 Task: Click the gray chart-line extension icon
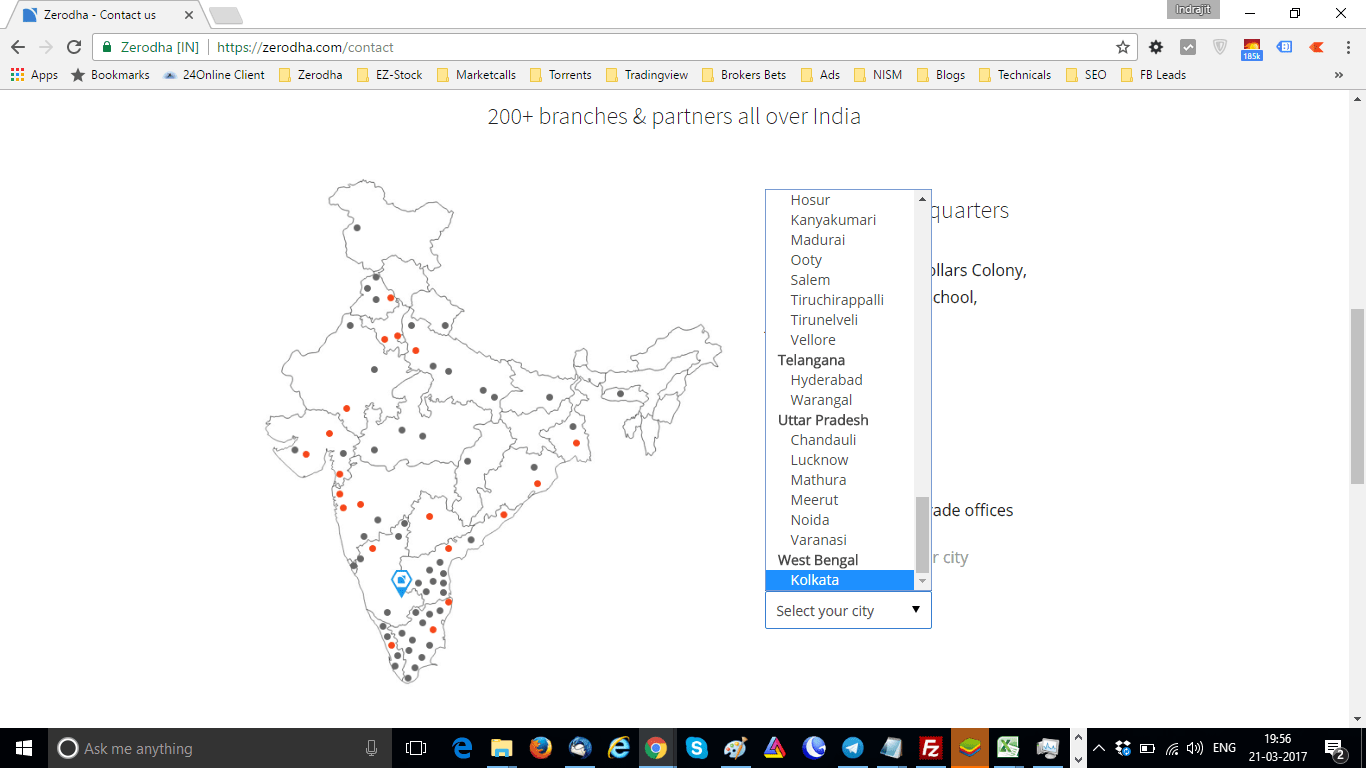1188,47
